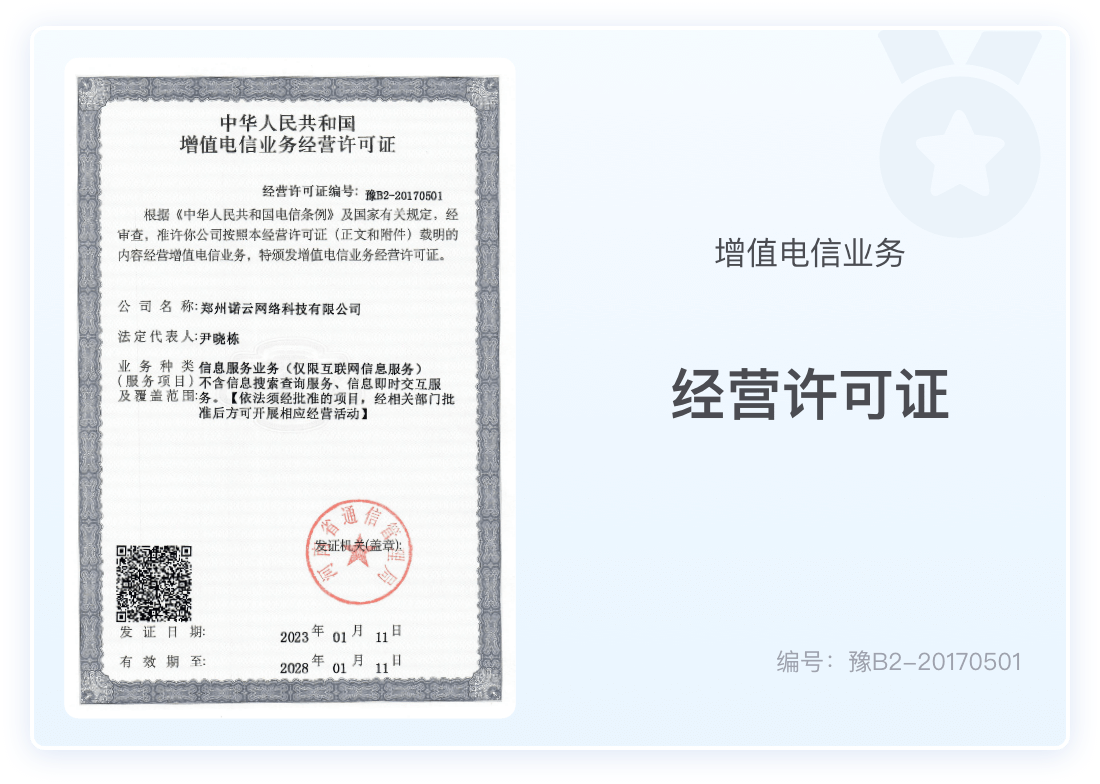1100x784 pixels.
Task: Click the 发证机关(盖章) label
Action: [357, 545]
